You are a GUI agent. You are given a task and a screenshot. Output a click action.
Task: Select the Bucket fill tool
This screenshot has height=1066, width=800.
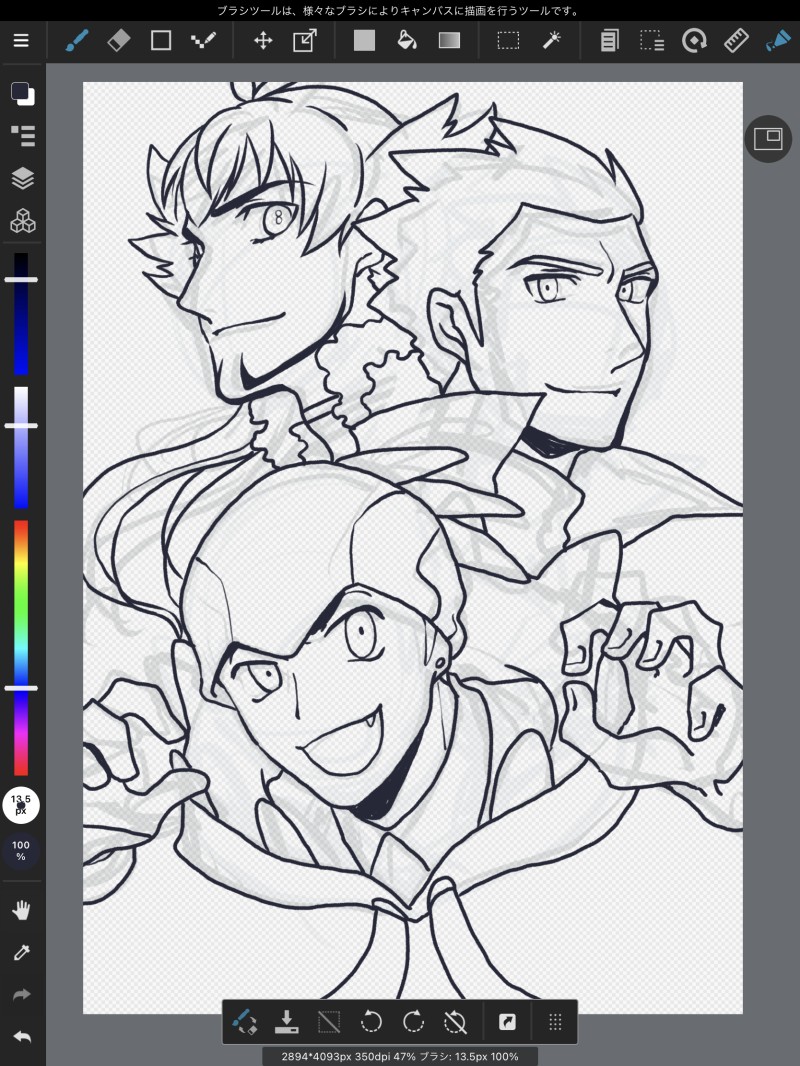406,41
